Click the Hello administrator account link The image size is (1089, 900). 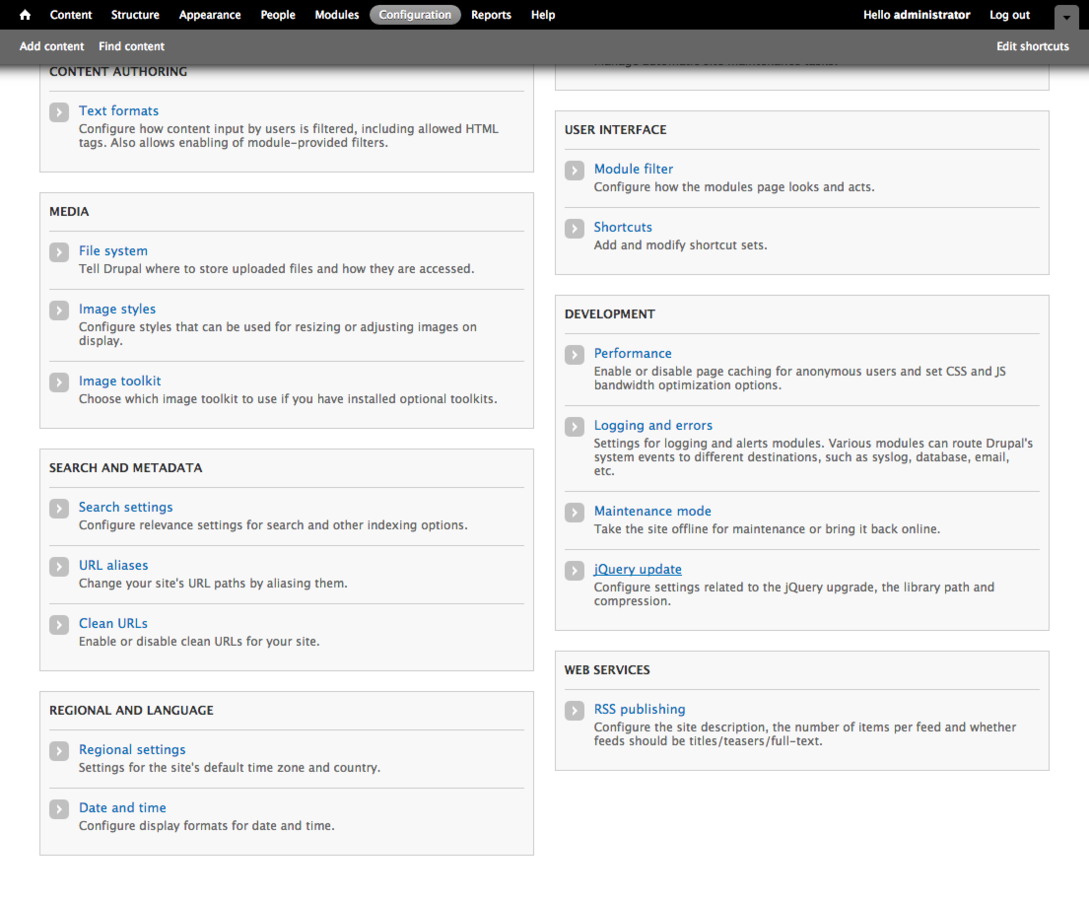917,15
